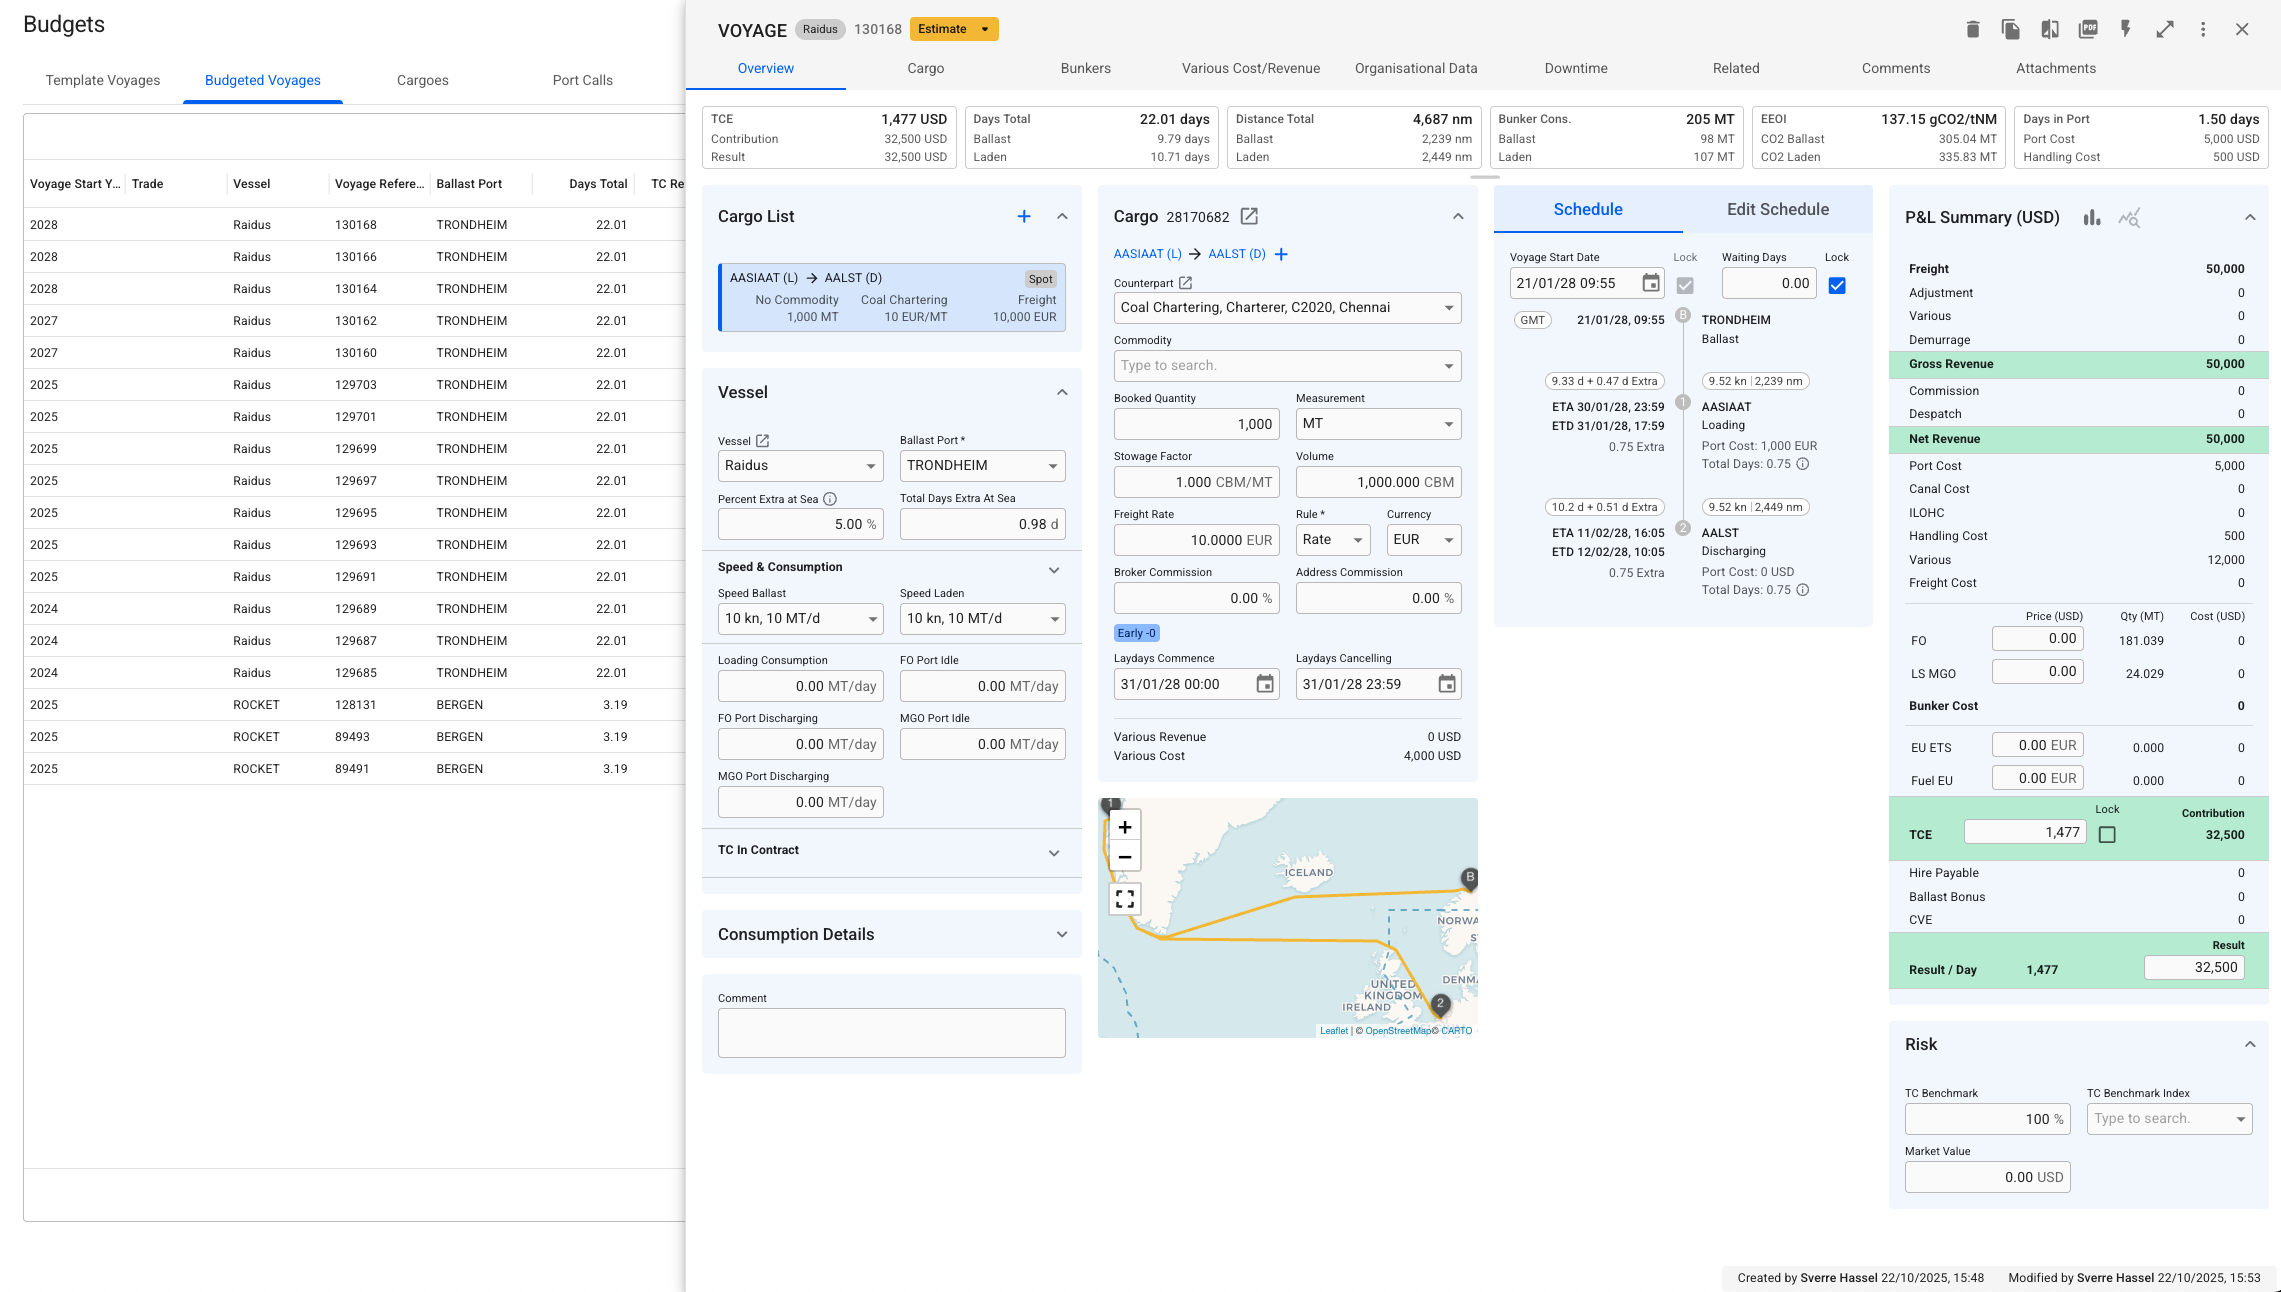Zoom in on the route map
Viewport: 2281px width, 1292px height.
pos(1125,827)
